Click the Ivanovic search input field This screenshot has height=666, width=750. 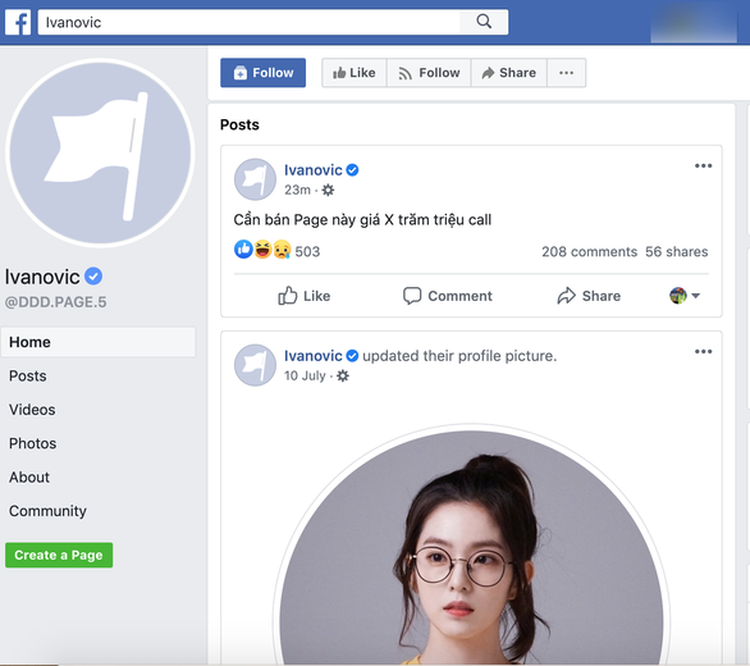[249, 22]
